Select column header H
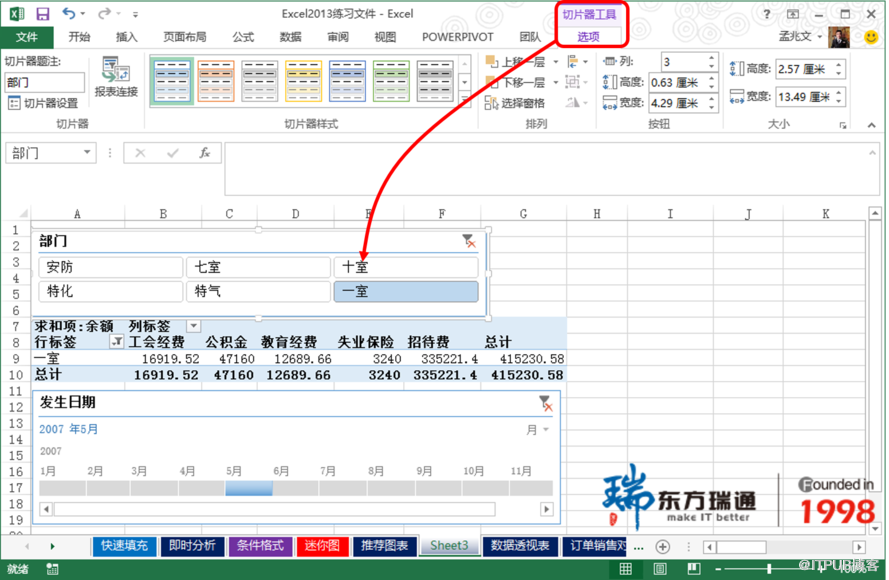889x580 pixels. (597, 214)
